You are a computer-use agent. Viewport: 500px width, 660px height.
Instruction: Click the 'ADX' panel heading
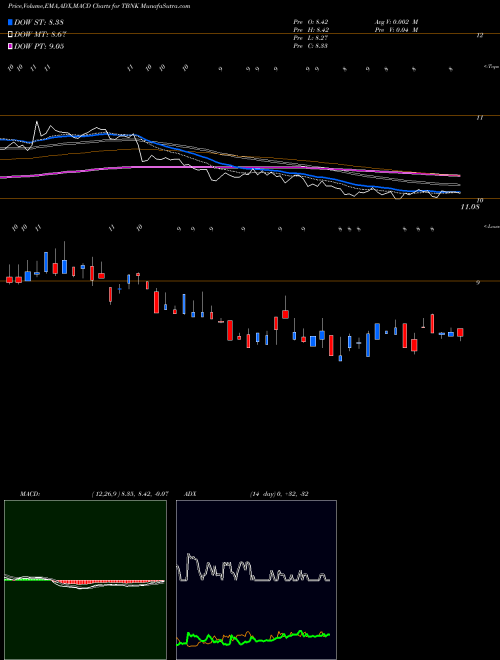pos(190,494)
